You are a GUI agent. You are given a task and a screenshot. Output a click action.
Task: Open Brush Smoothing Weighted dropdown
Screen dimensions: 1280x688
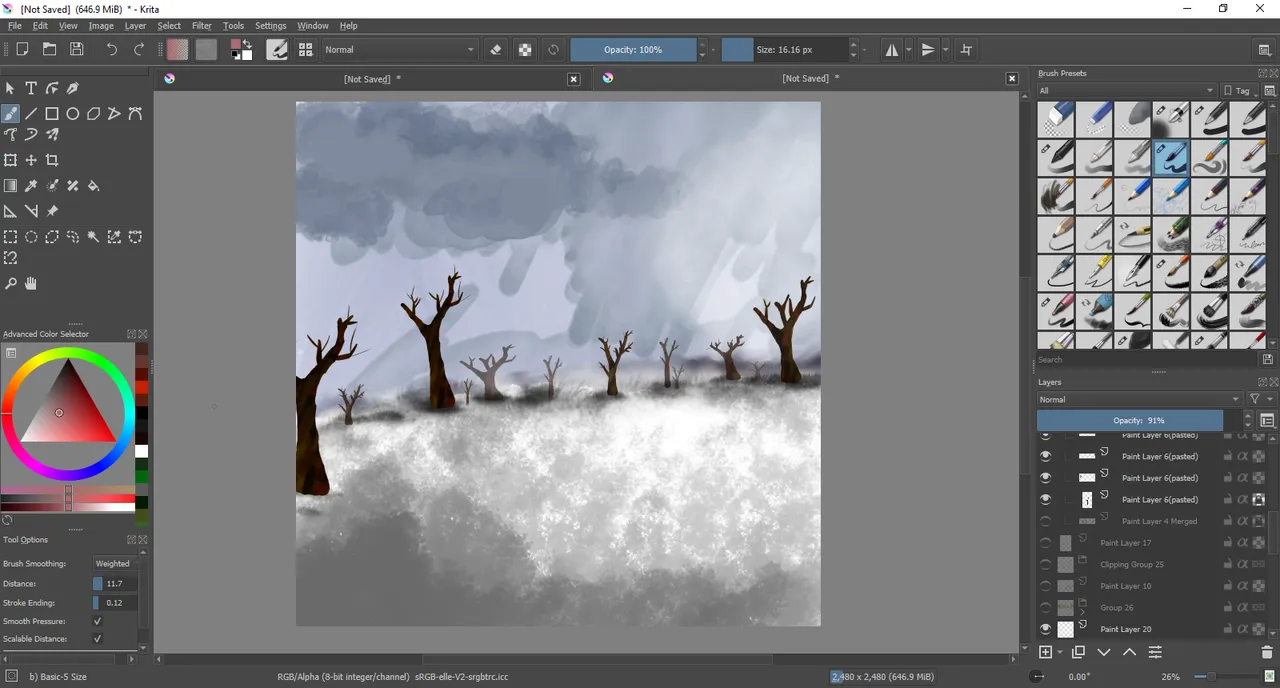point(112,563)
